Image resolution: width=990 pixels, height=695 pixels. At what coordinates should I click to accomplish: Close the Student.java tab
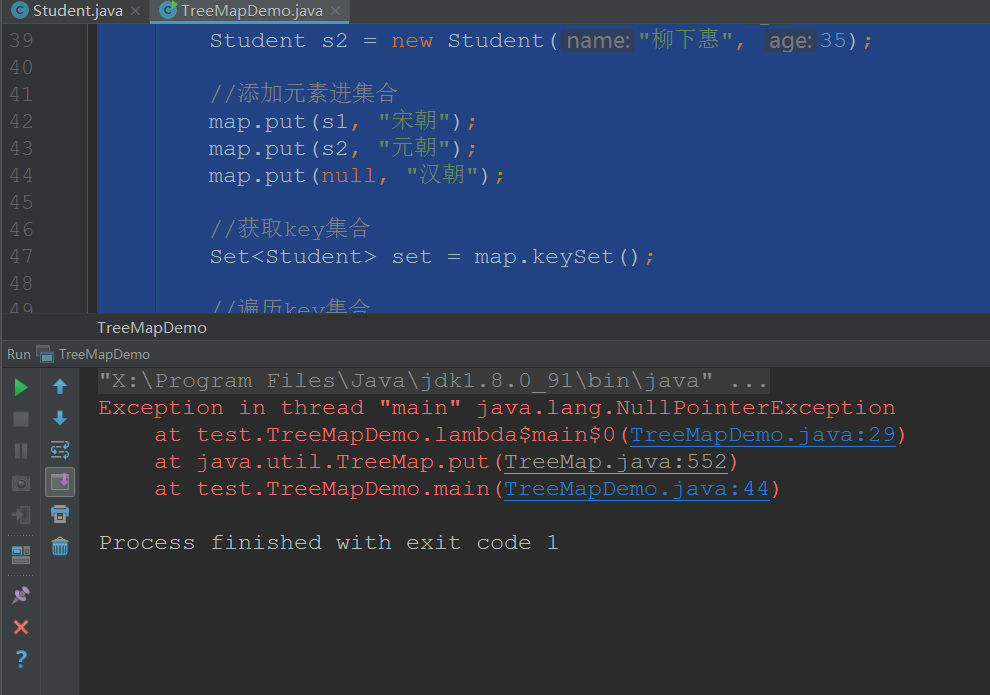135,11
